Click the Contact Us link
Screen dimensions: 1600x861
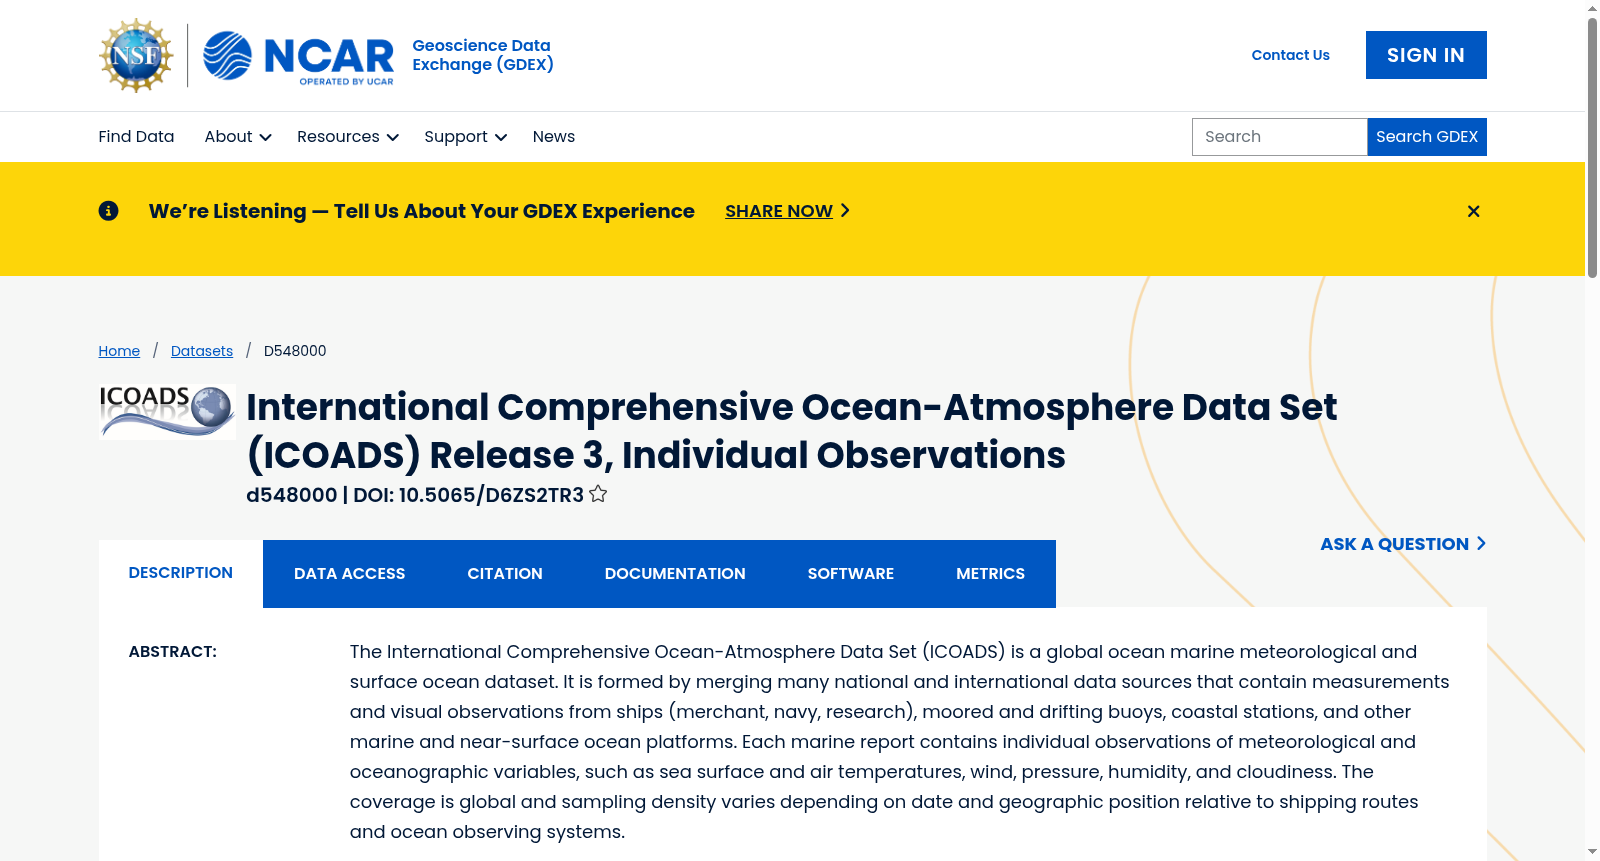1290,55
